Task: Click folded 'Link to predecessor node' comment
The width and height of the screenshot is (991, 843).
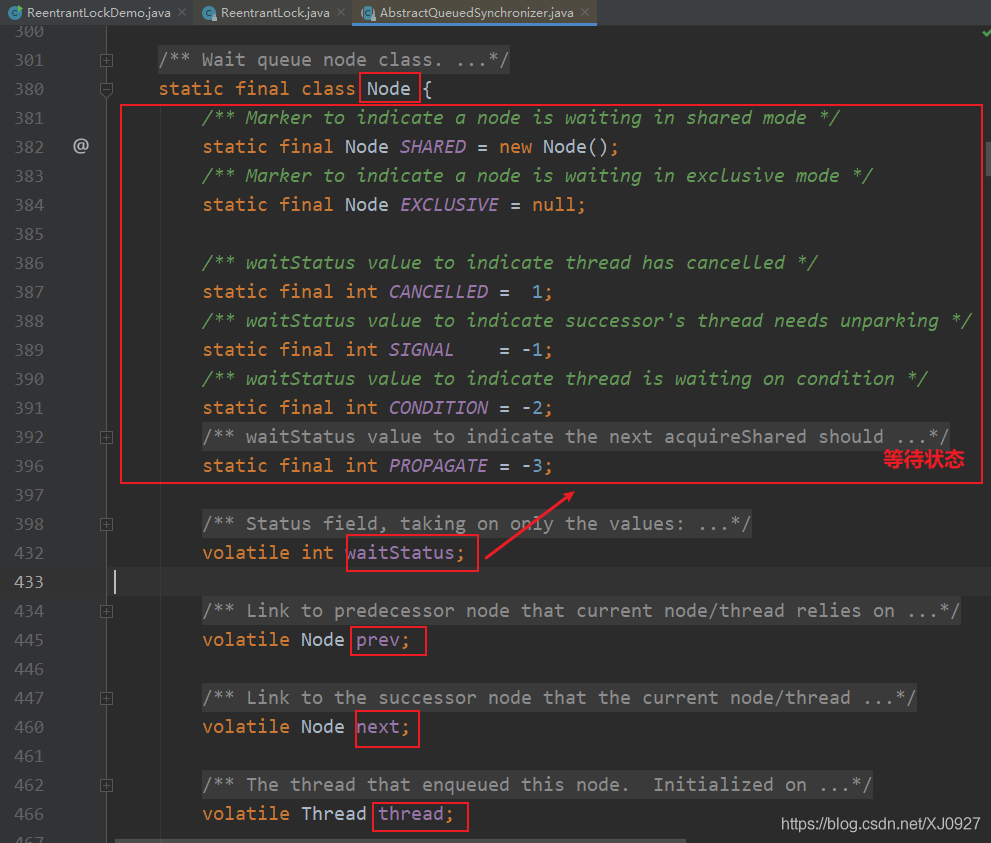Action: tap(581, 610)
